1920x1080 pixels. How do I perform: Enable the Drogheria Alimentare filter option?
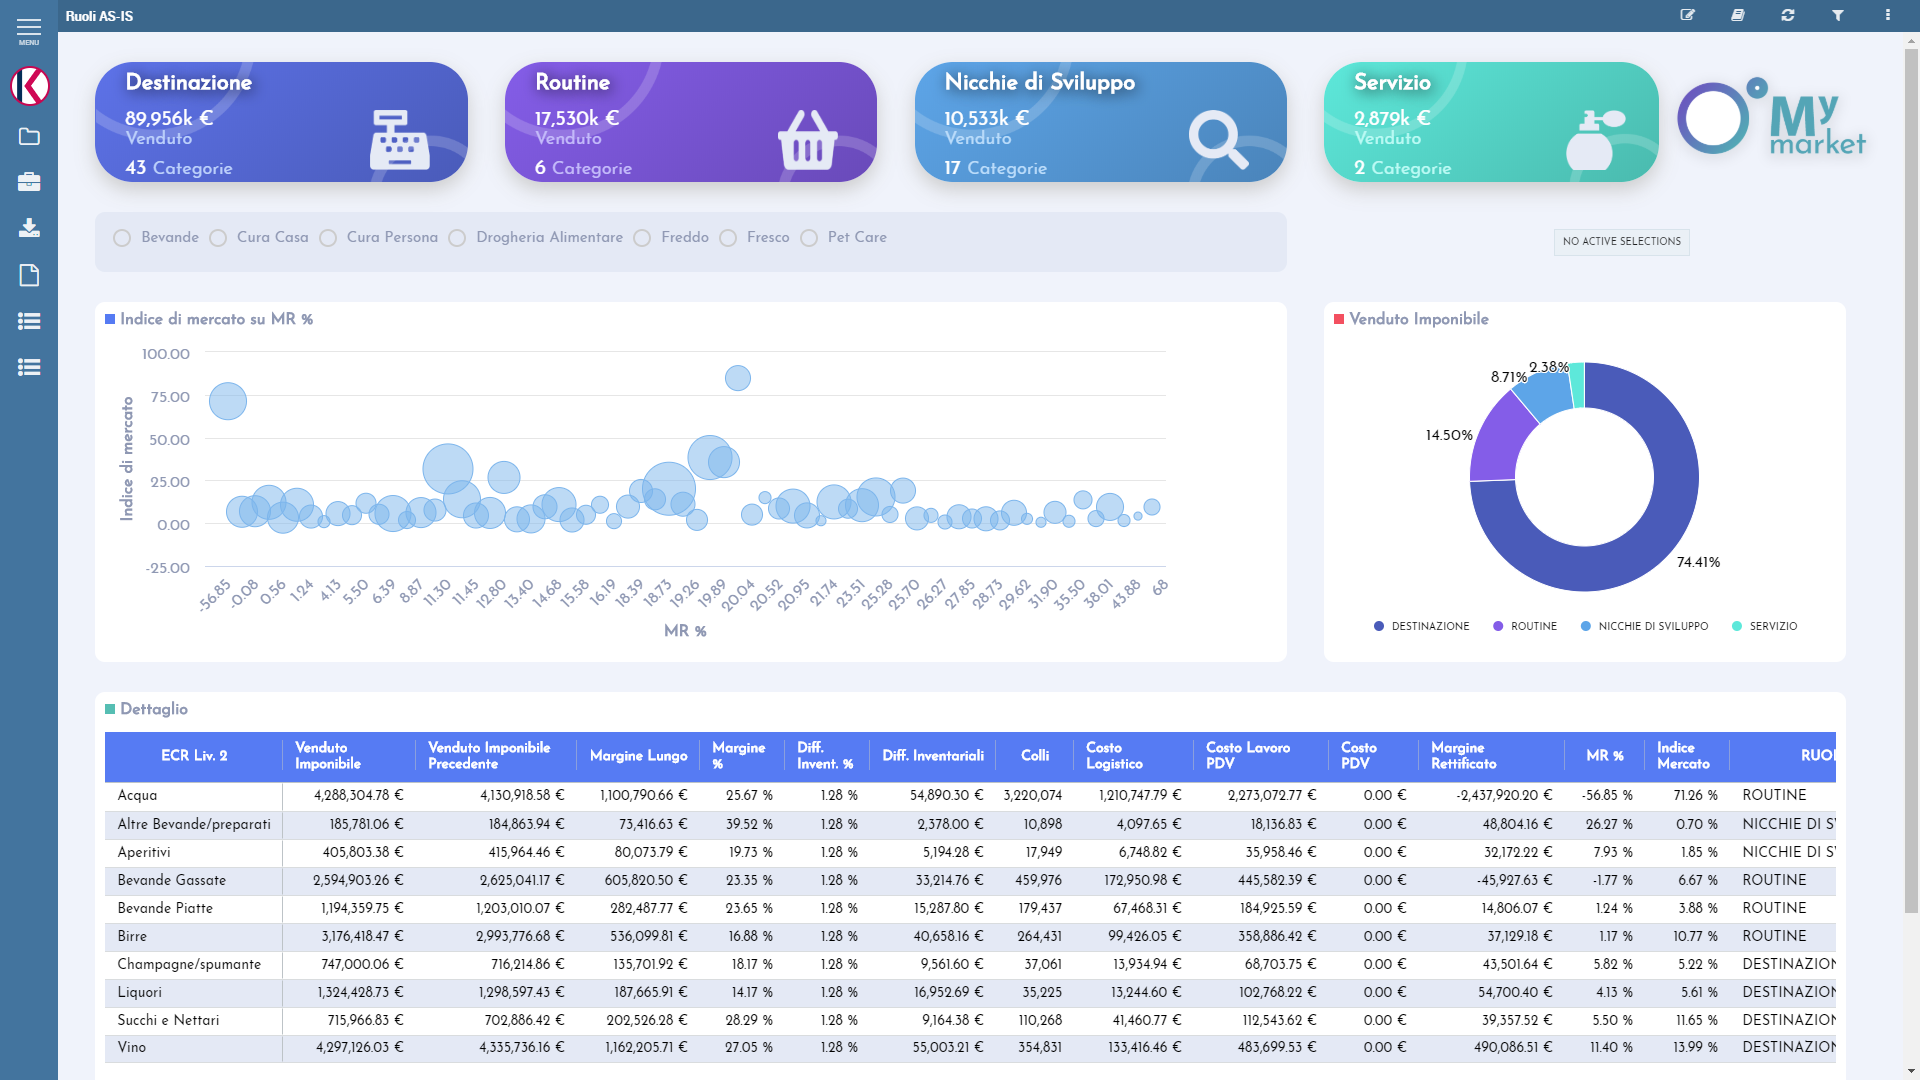tap(457, 237)
